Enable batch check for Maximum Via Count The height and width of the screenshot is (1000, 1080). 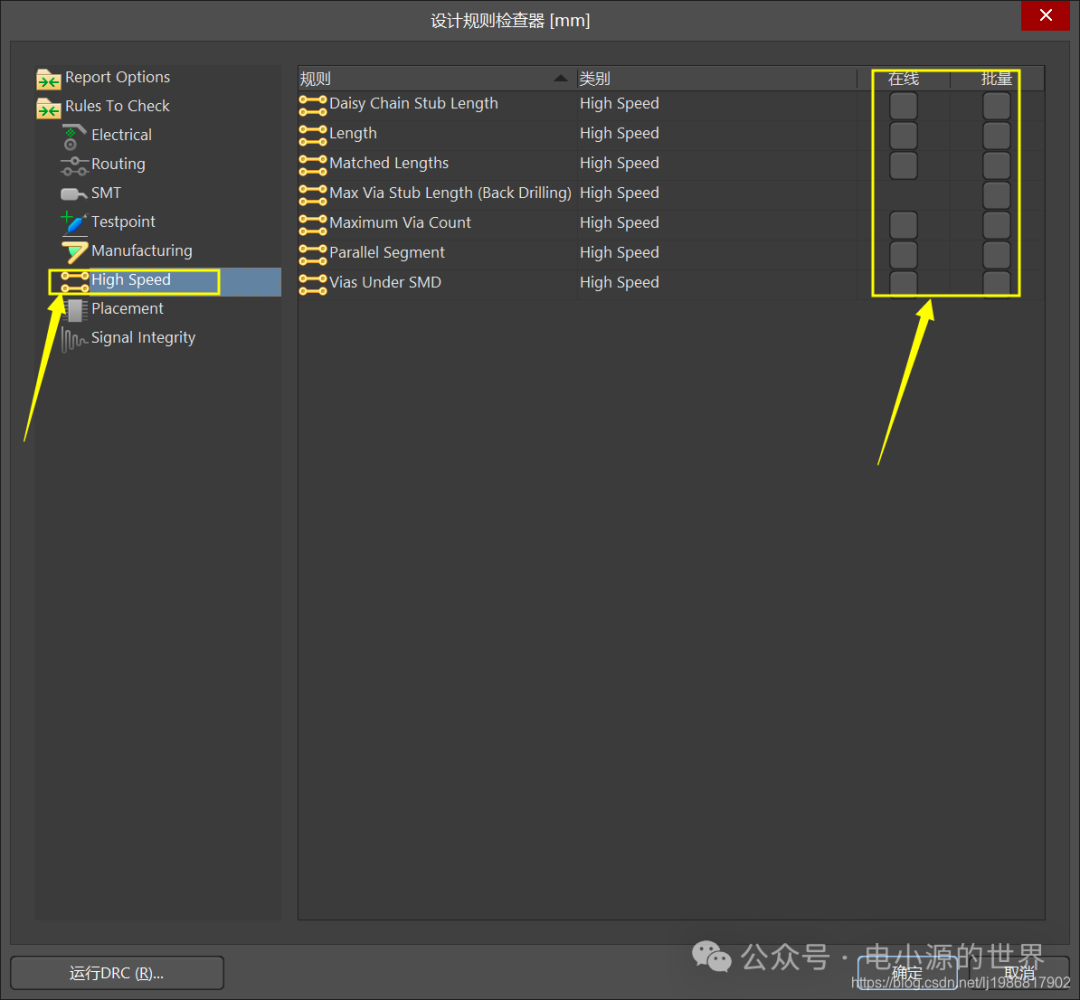click(996, 225)
